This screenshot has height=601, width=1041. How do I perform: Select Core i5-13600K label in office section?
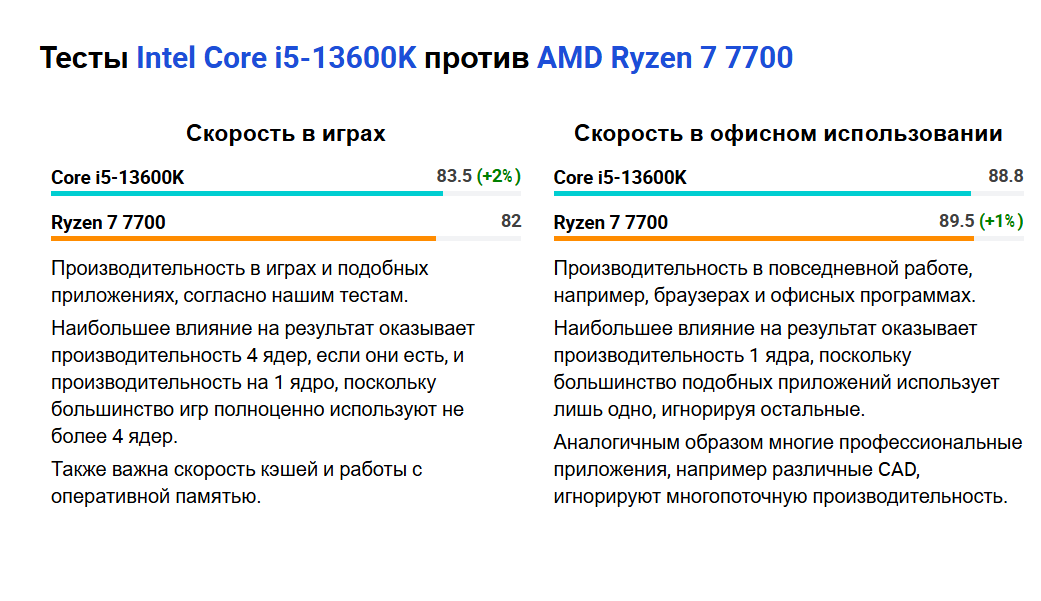coord(620,177)
